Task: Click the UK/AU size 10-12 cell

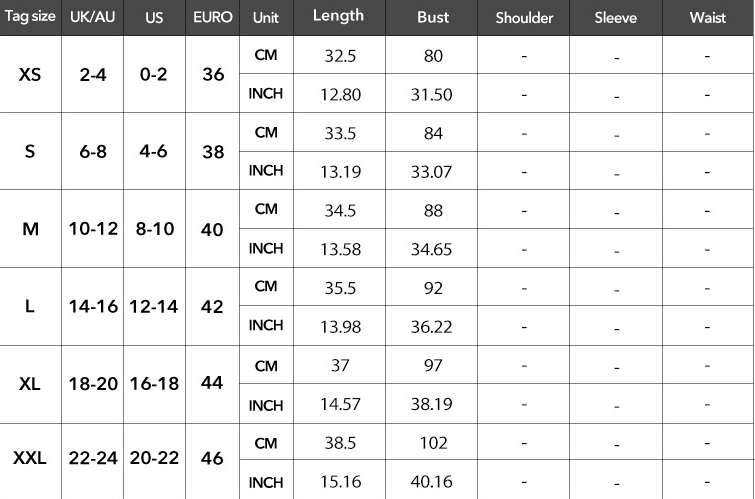Action: (93, 228)
